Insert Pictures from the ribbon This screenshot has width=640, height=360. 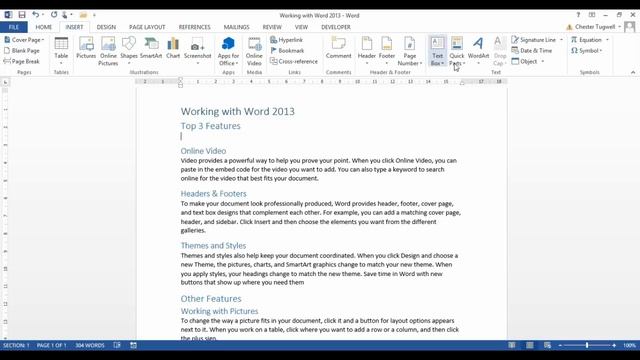pyautogui.click(x=86, y=48)
